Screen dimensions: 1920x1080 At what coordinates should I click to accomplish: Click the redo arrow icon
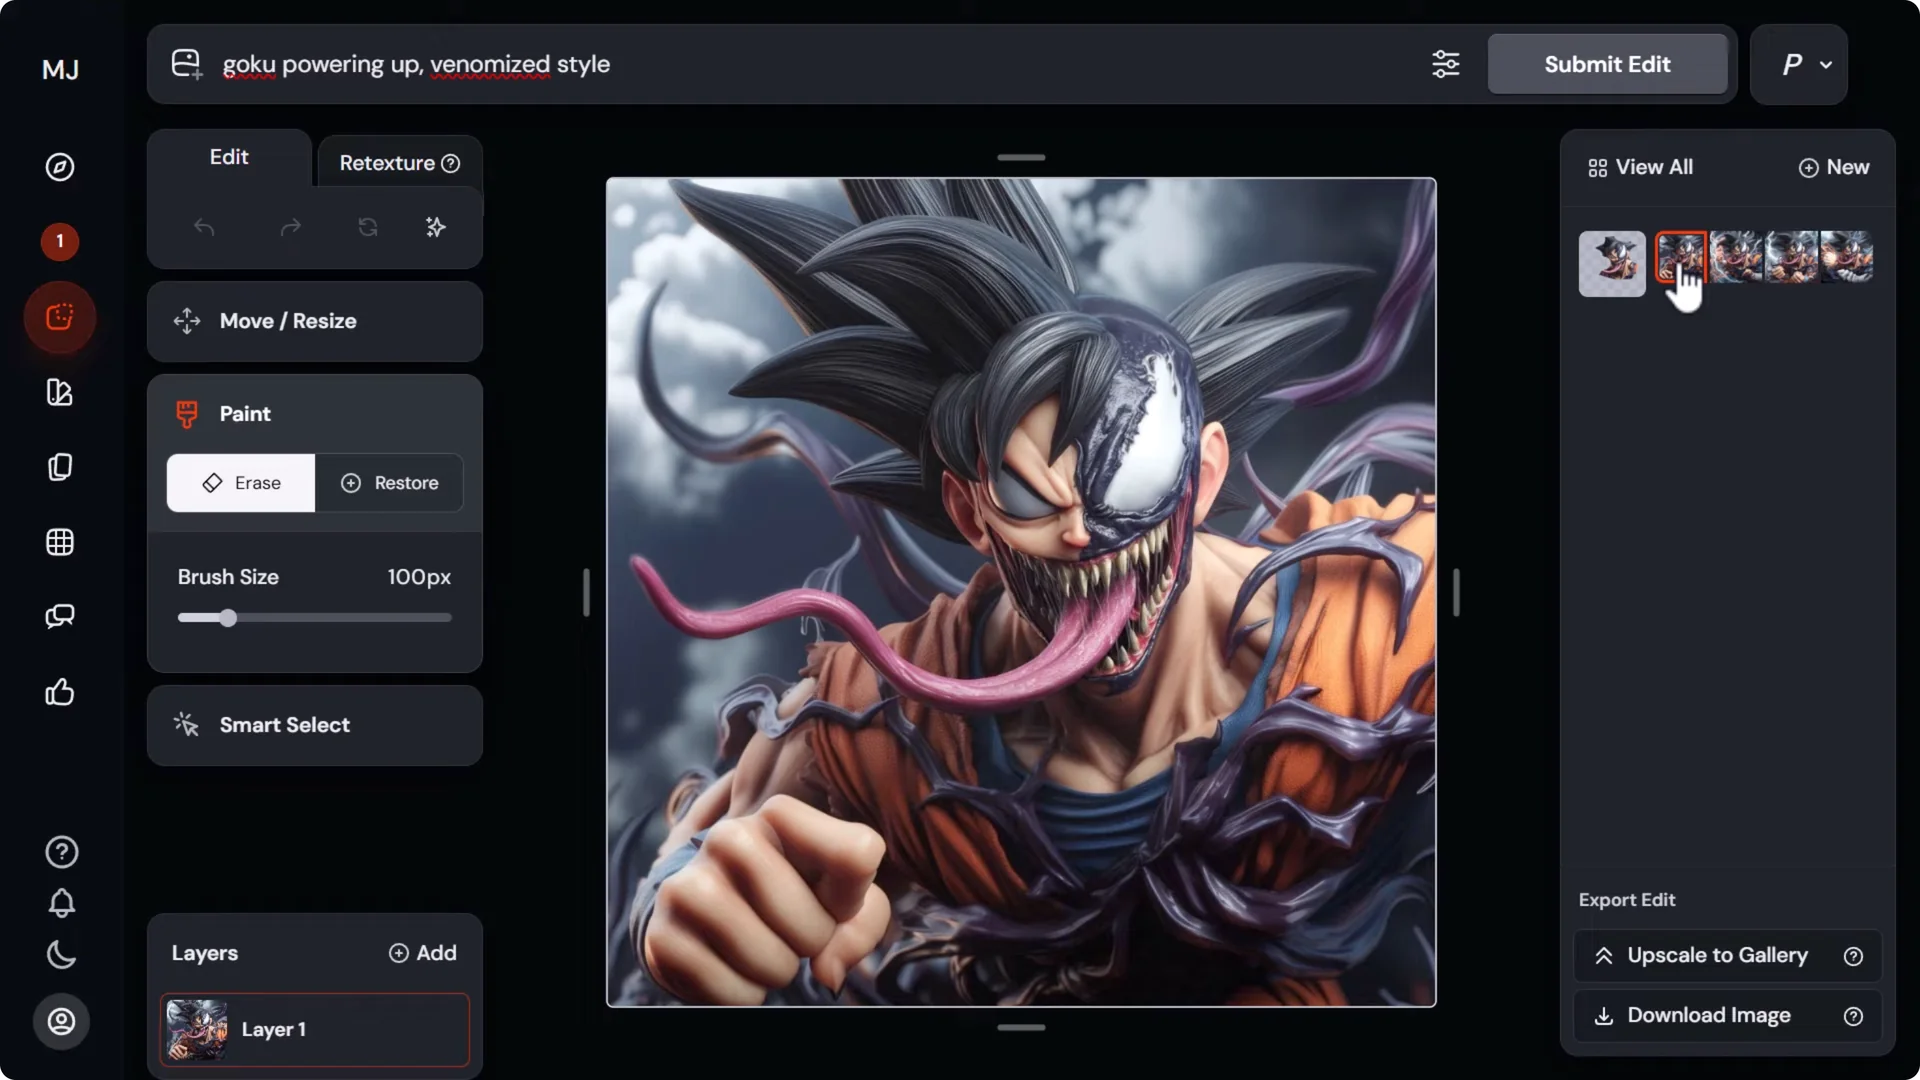289,228
